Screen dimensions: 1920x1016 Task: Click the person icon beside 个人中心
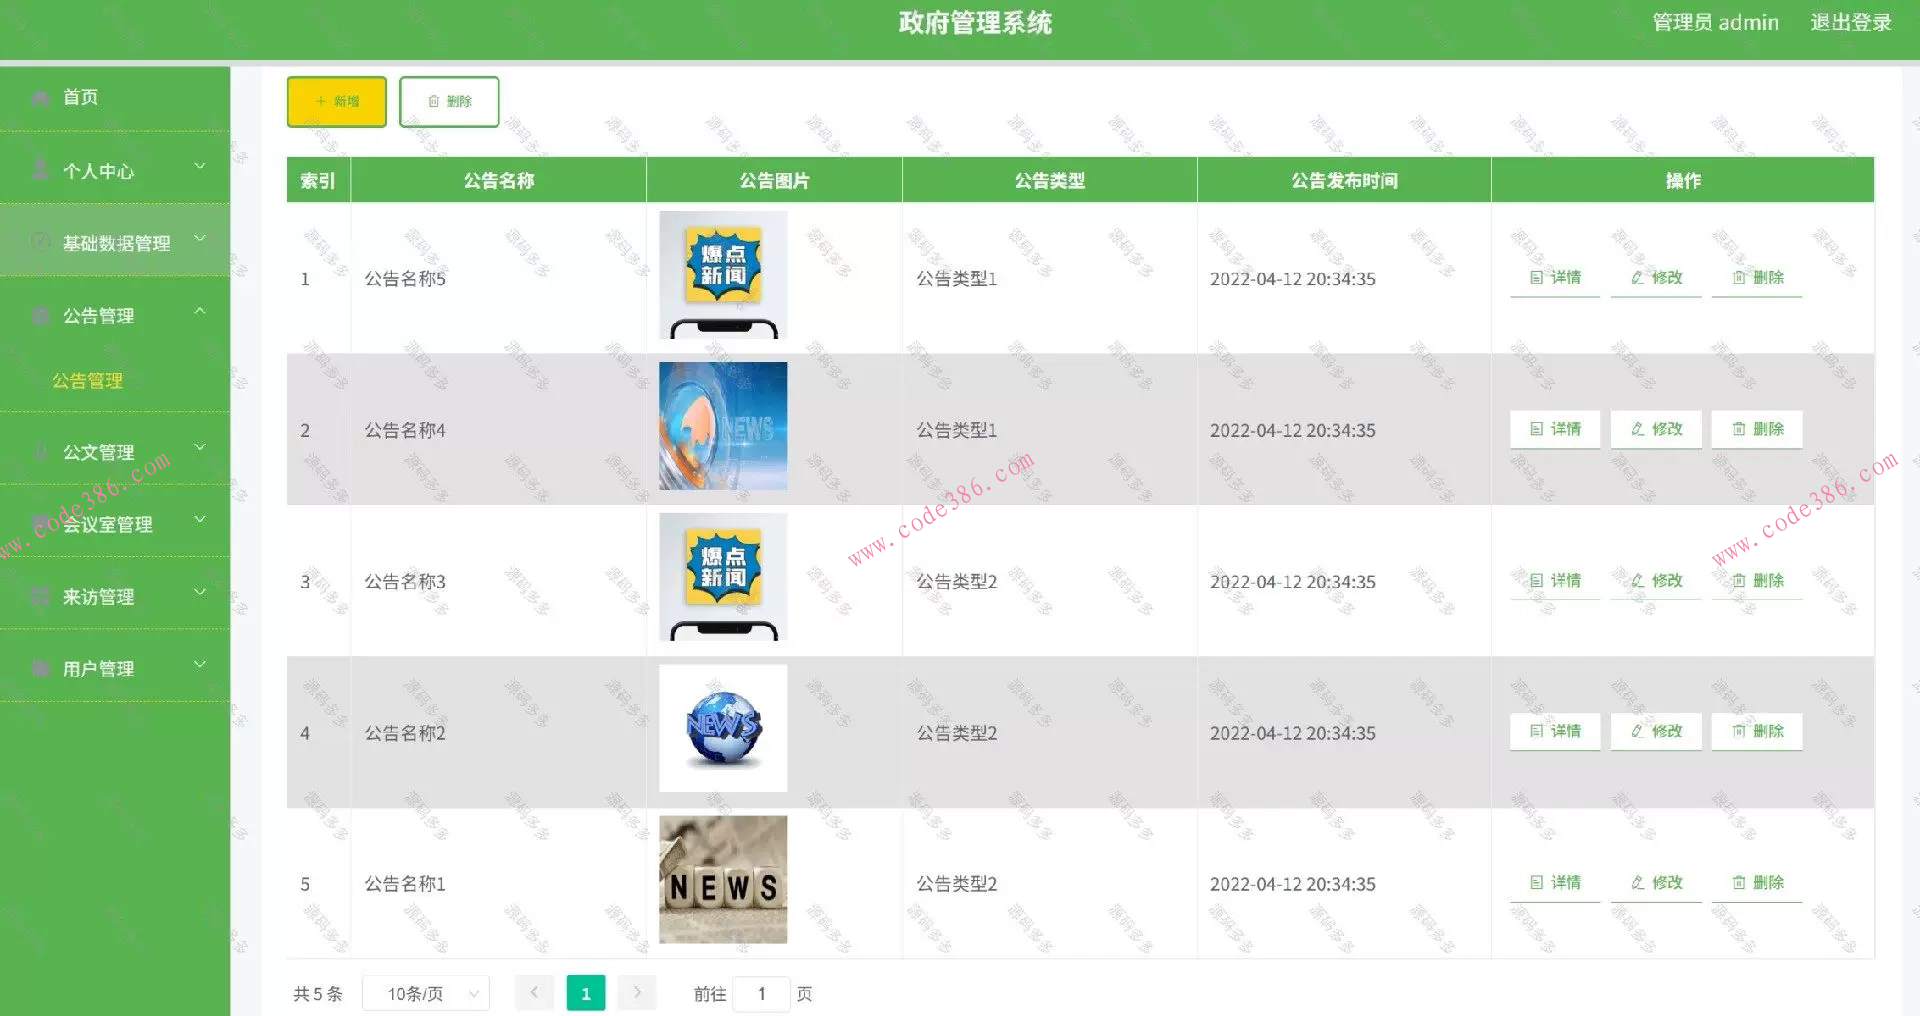click(x=40, y=170)
